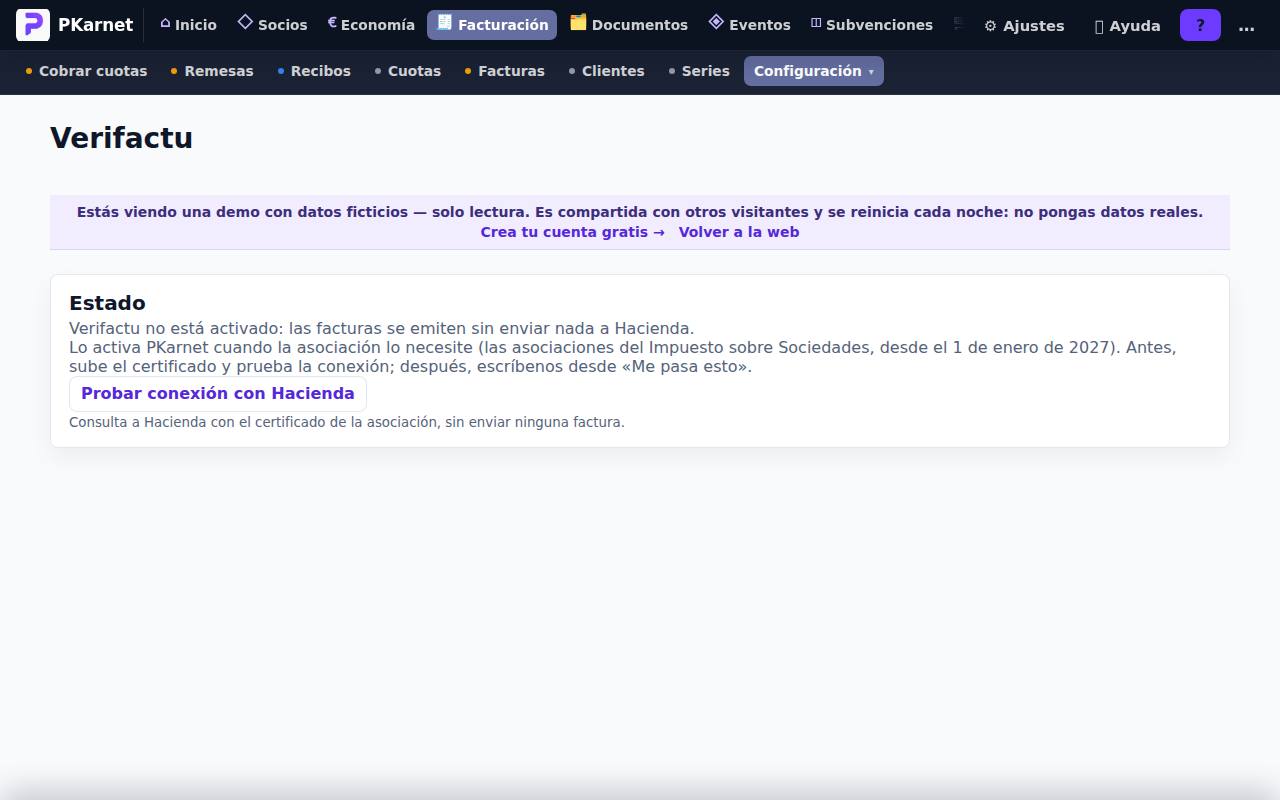The image size is (1280, 800).
Task: Follow the Volver a la web link
Action: (739, 232)
